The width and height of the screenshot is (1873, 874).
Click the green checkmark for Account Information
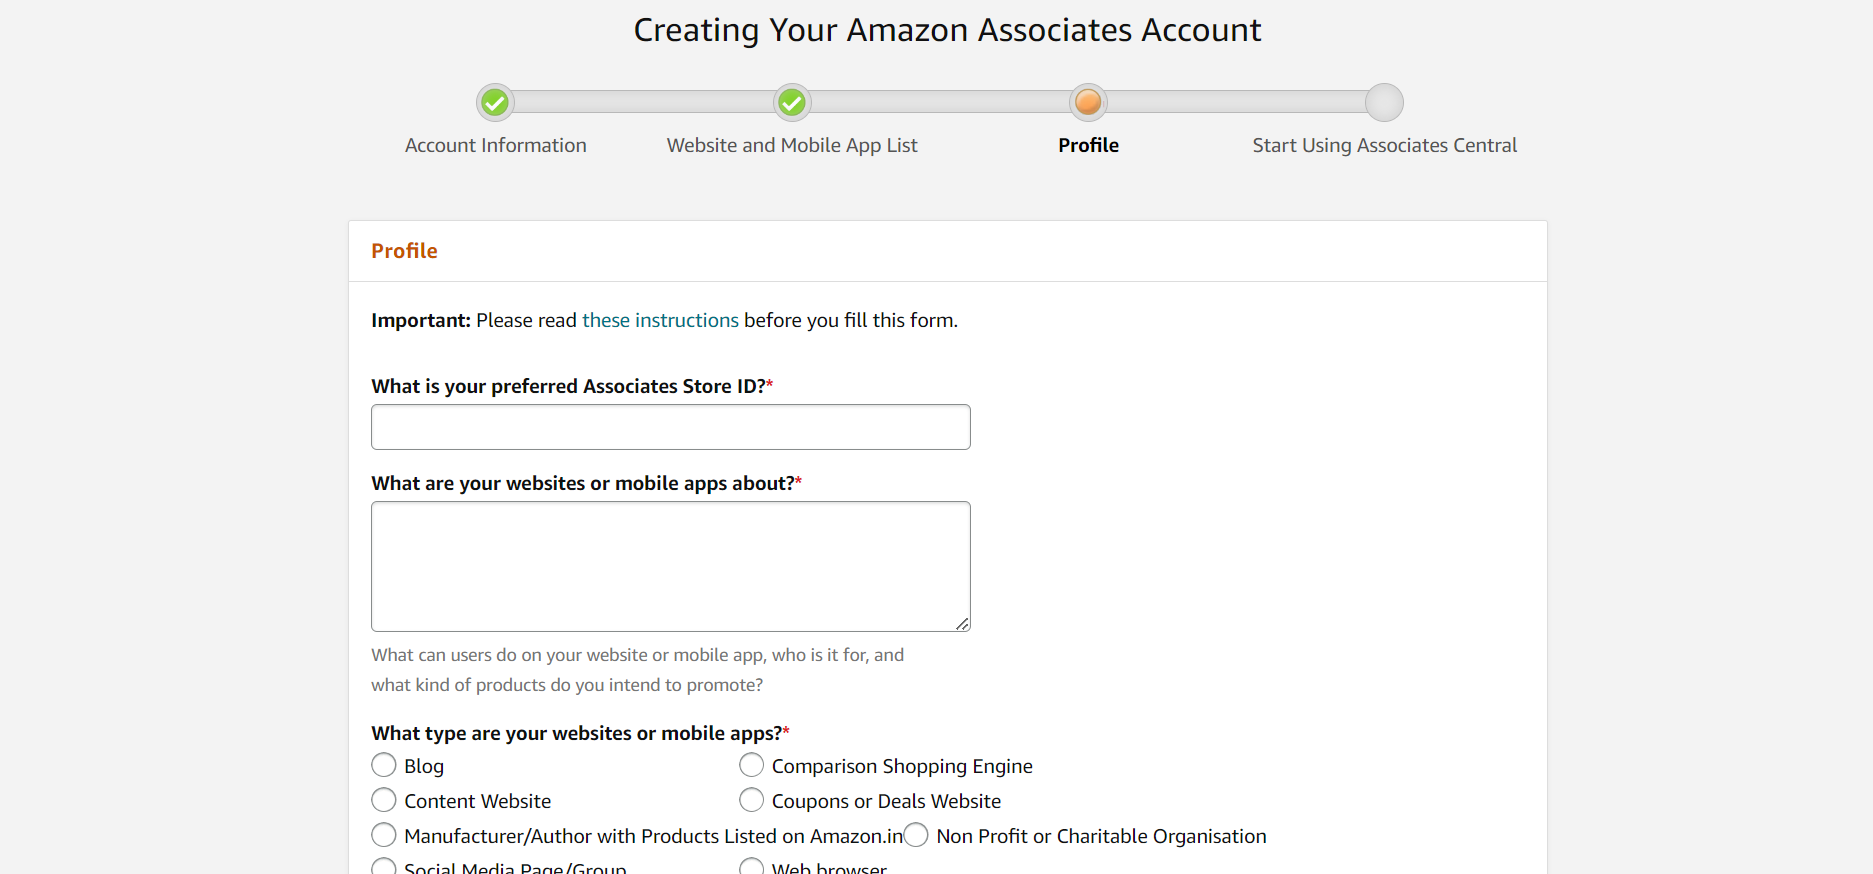pos(494,102)
